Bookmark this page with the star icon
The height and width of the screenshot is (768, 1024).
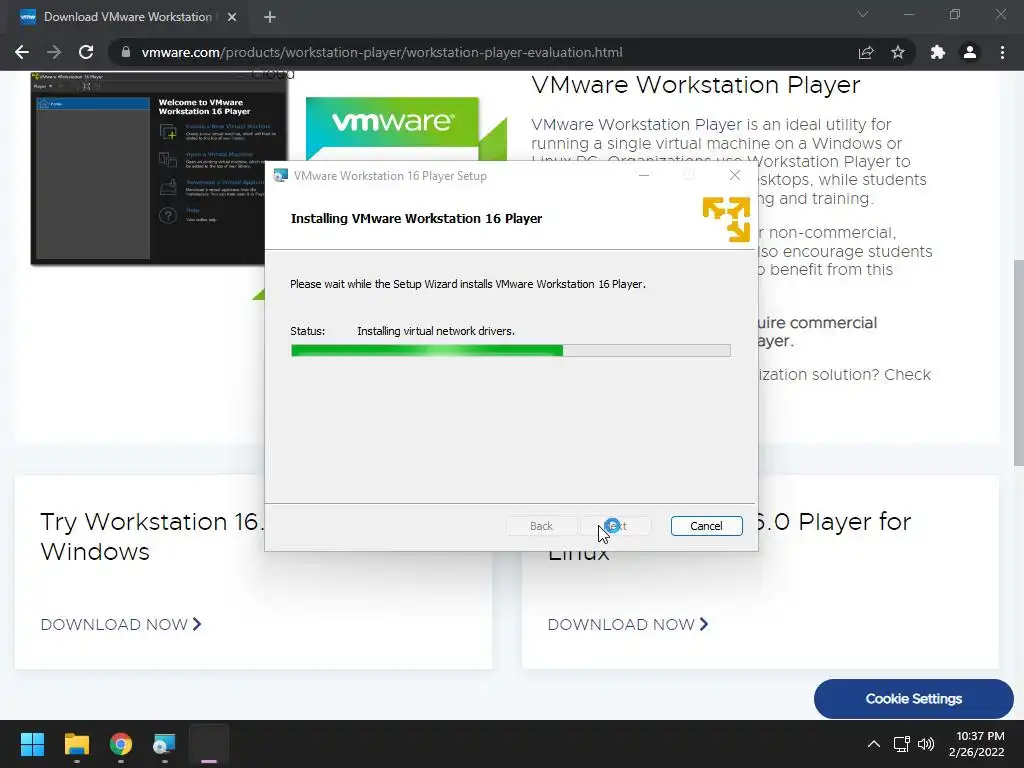(x=898, y=52)
